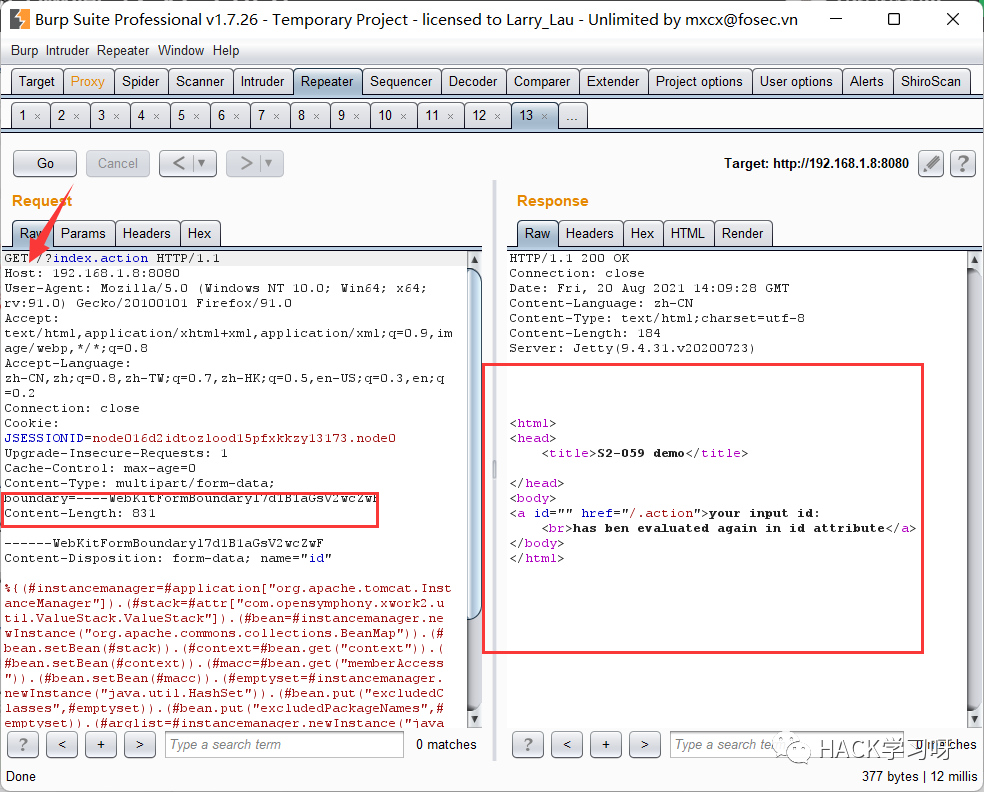Go to next match in response search
Screen dimensions: 984x792
[644, 745]
